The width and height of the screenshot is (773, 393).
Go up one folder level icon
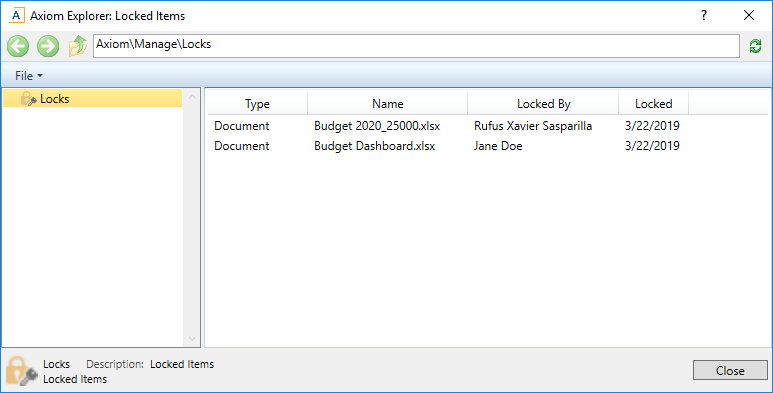(77, 46)
